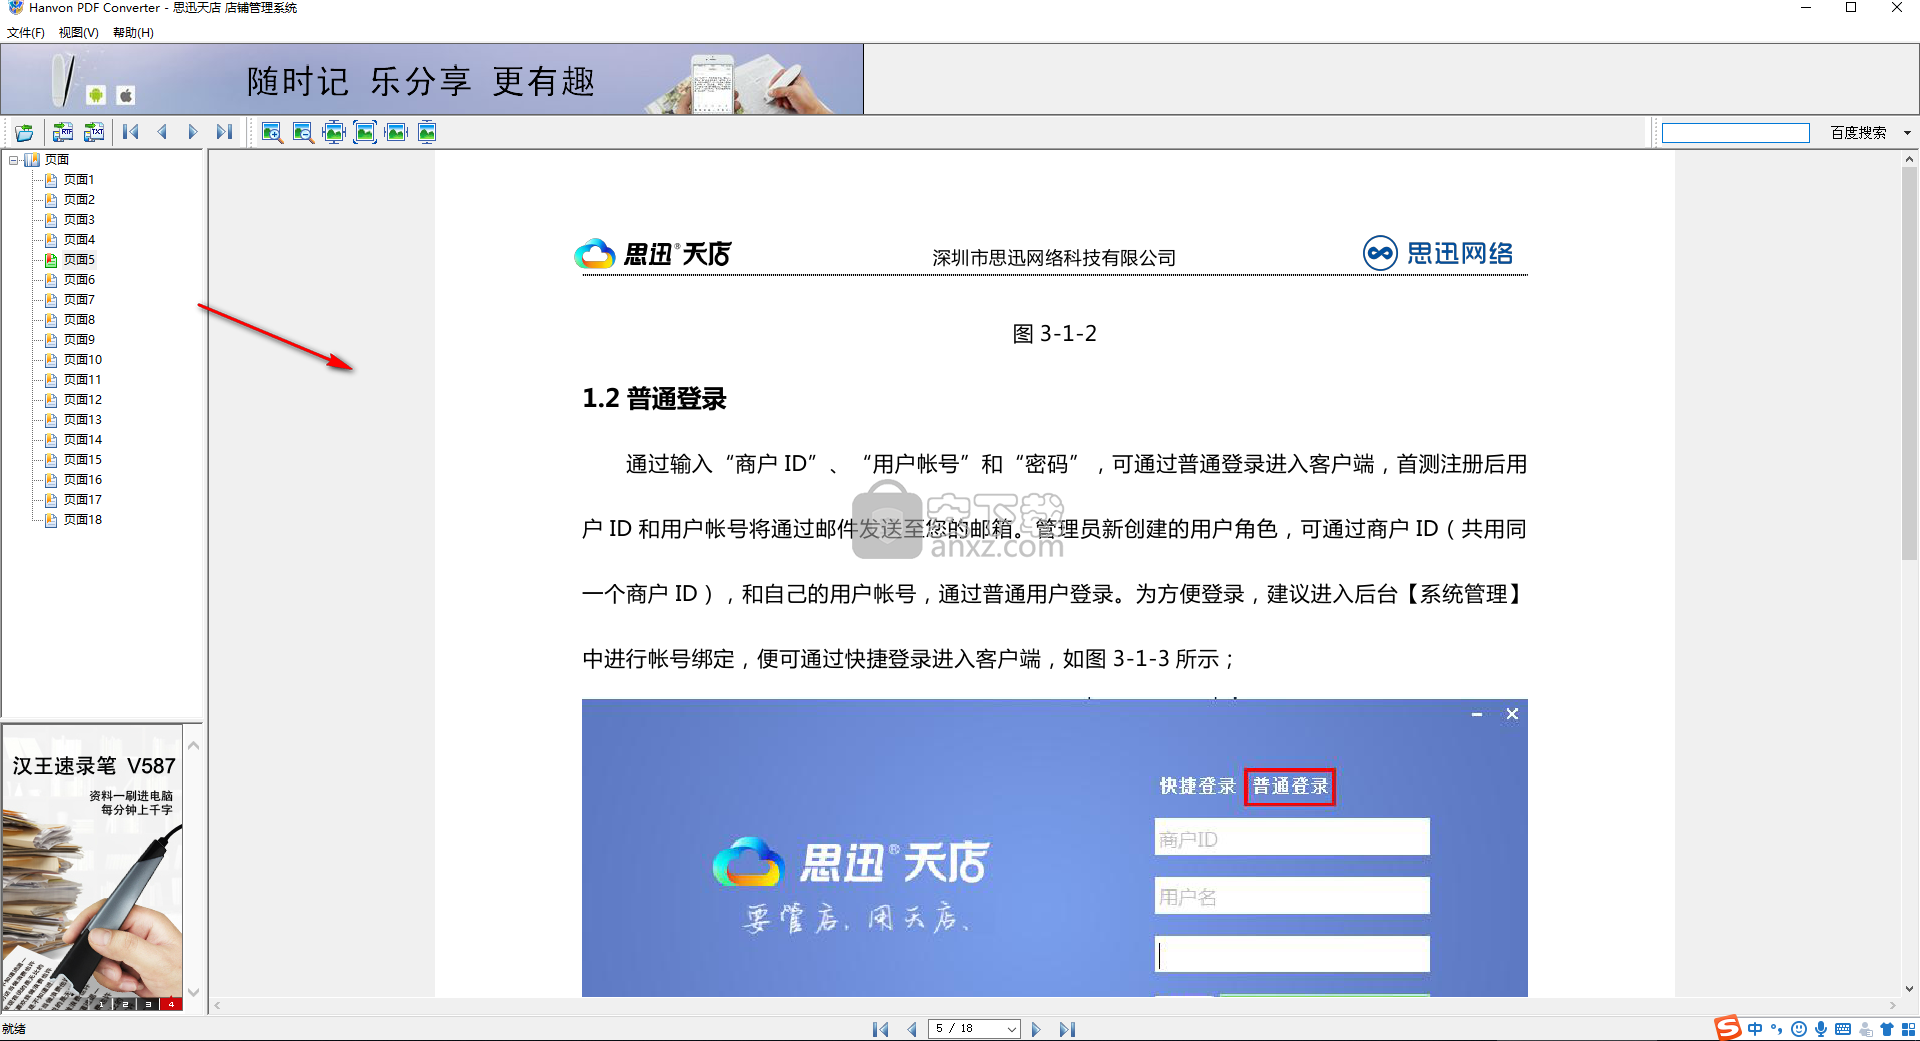Collapse the 页面 tree root node
Viewport: 1920px width, 1041px height.
click(13, 160)
